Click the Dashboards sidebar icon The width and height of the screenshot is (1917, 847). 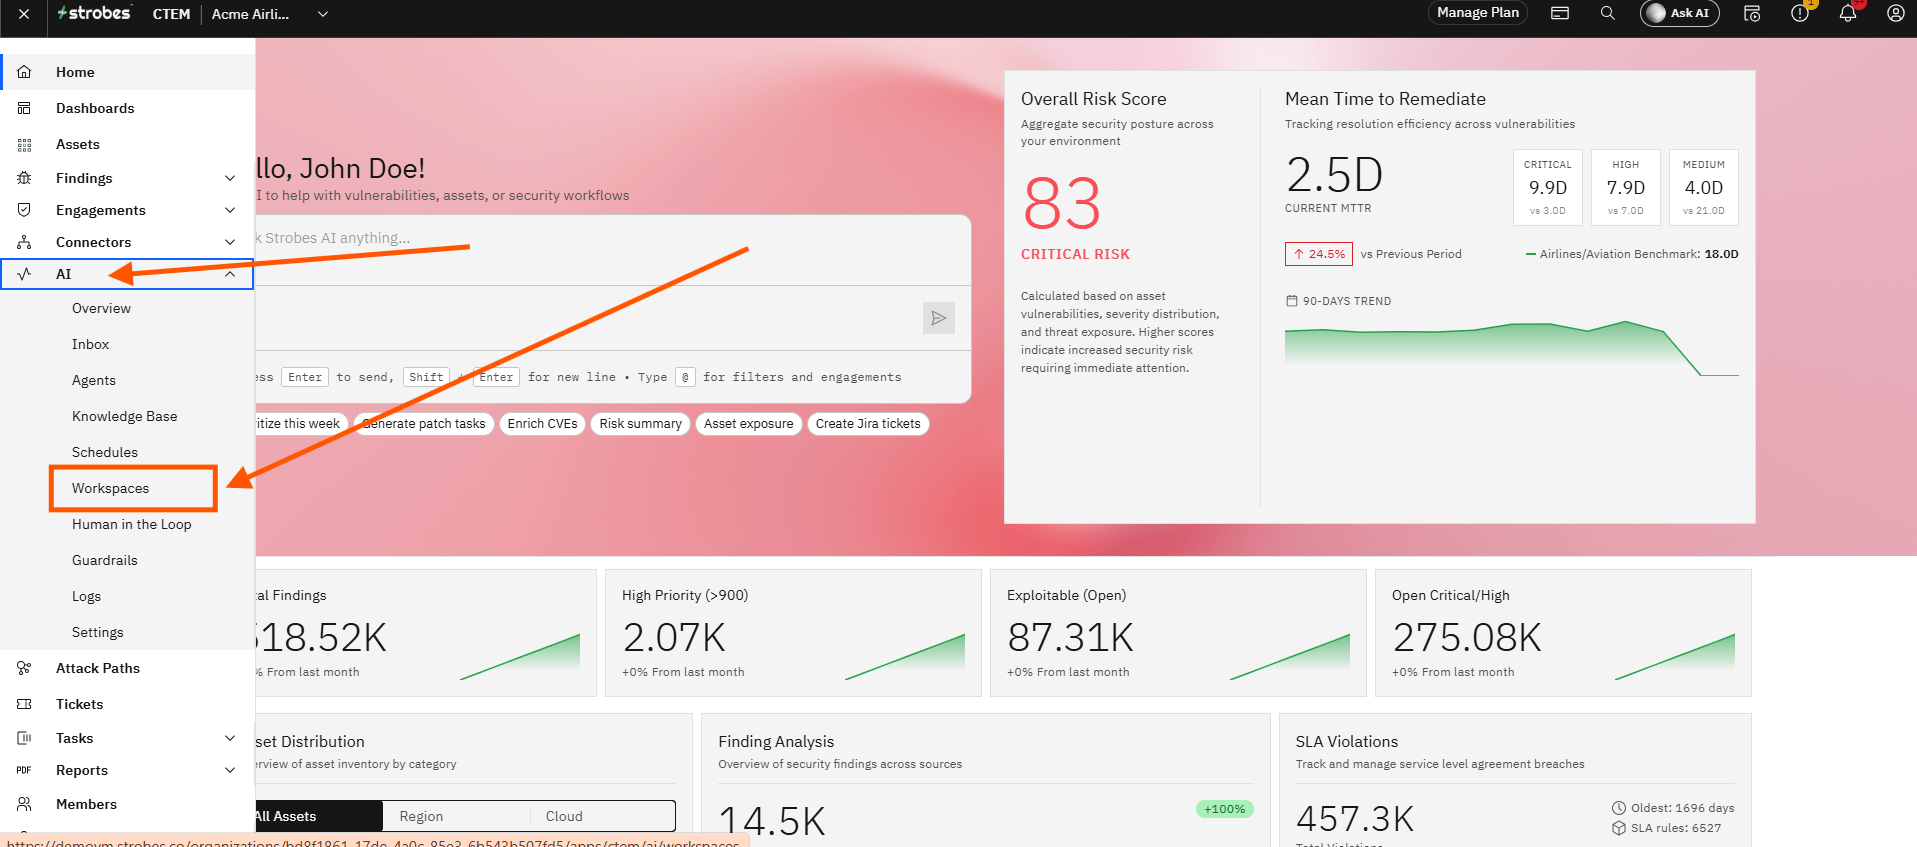click(x=24, y=108)
